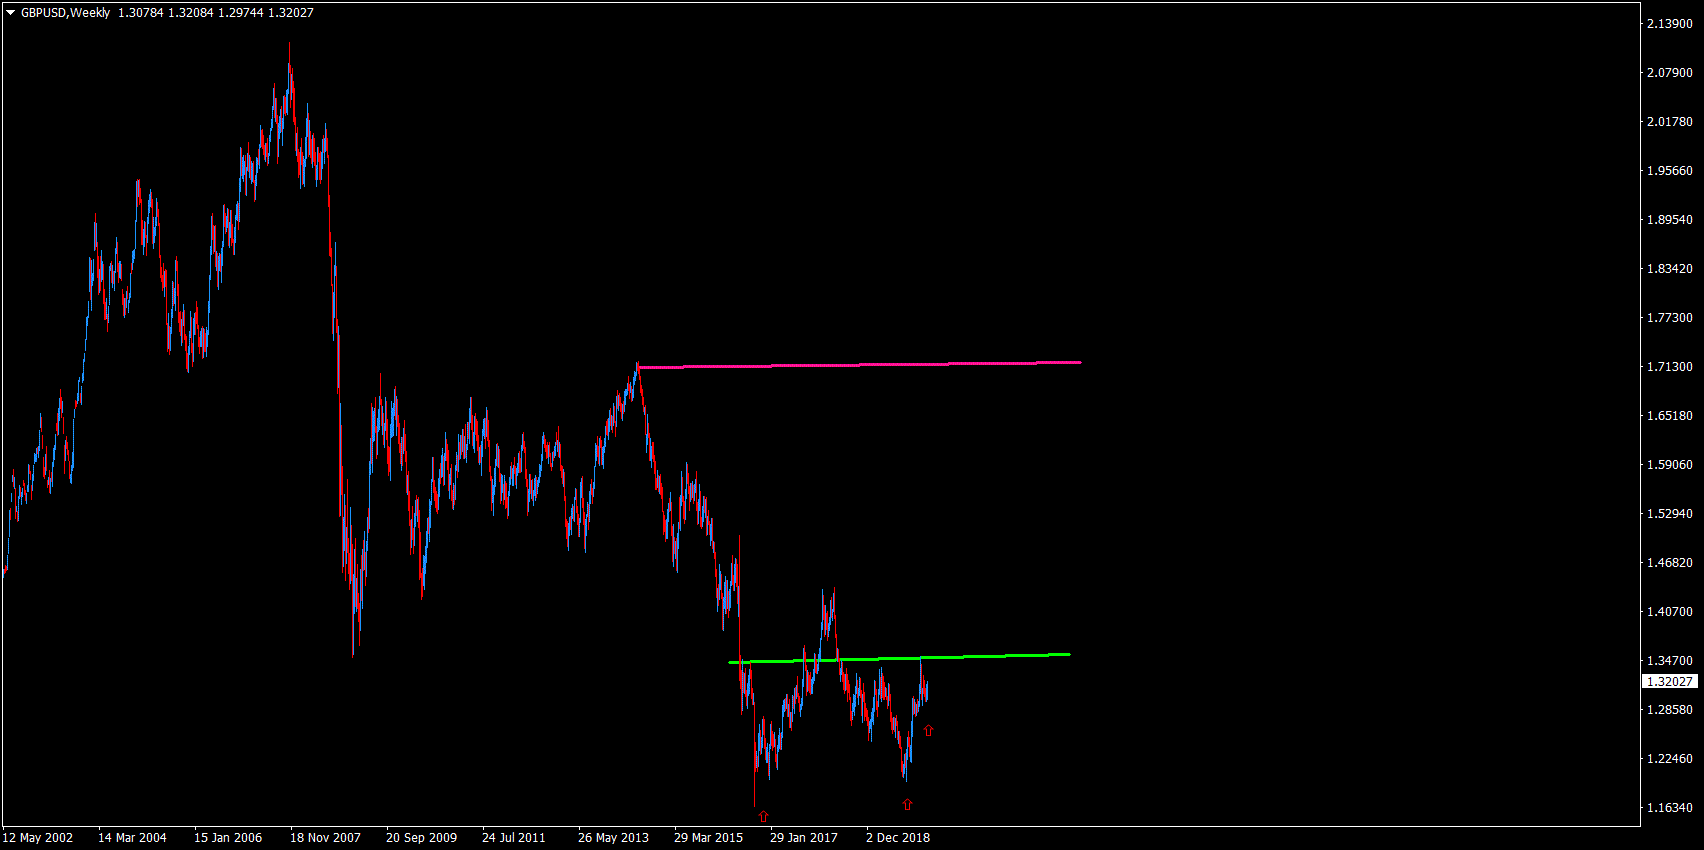This screenshot has width=1704, height=850.
Task: Click the 1.28580 price axis label
Action: [1670, 710]
